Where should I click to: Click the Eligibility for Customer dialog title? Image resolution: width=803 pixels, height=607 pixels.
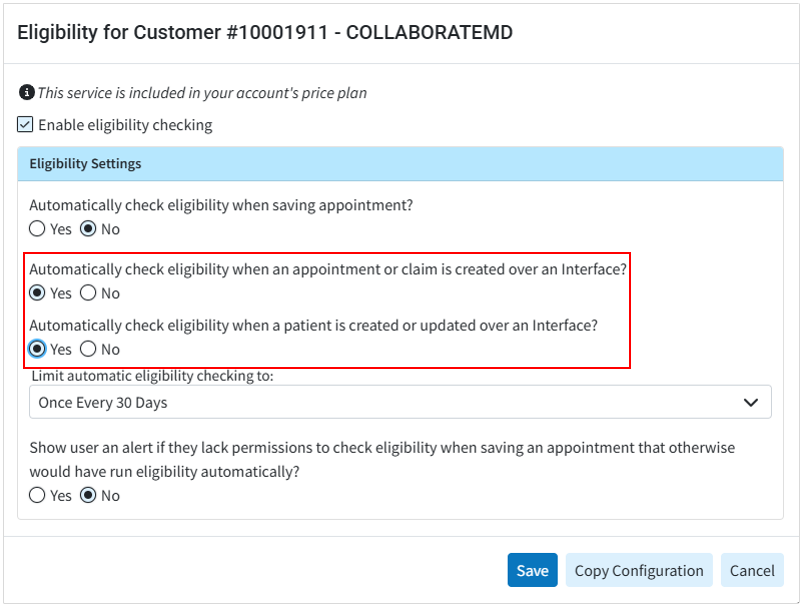point(265,33)
